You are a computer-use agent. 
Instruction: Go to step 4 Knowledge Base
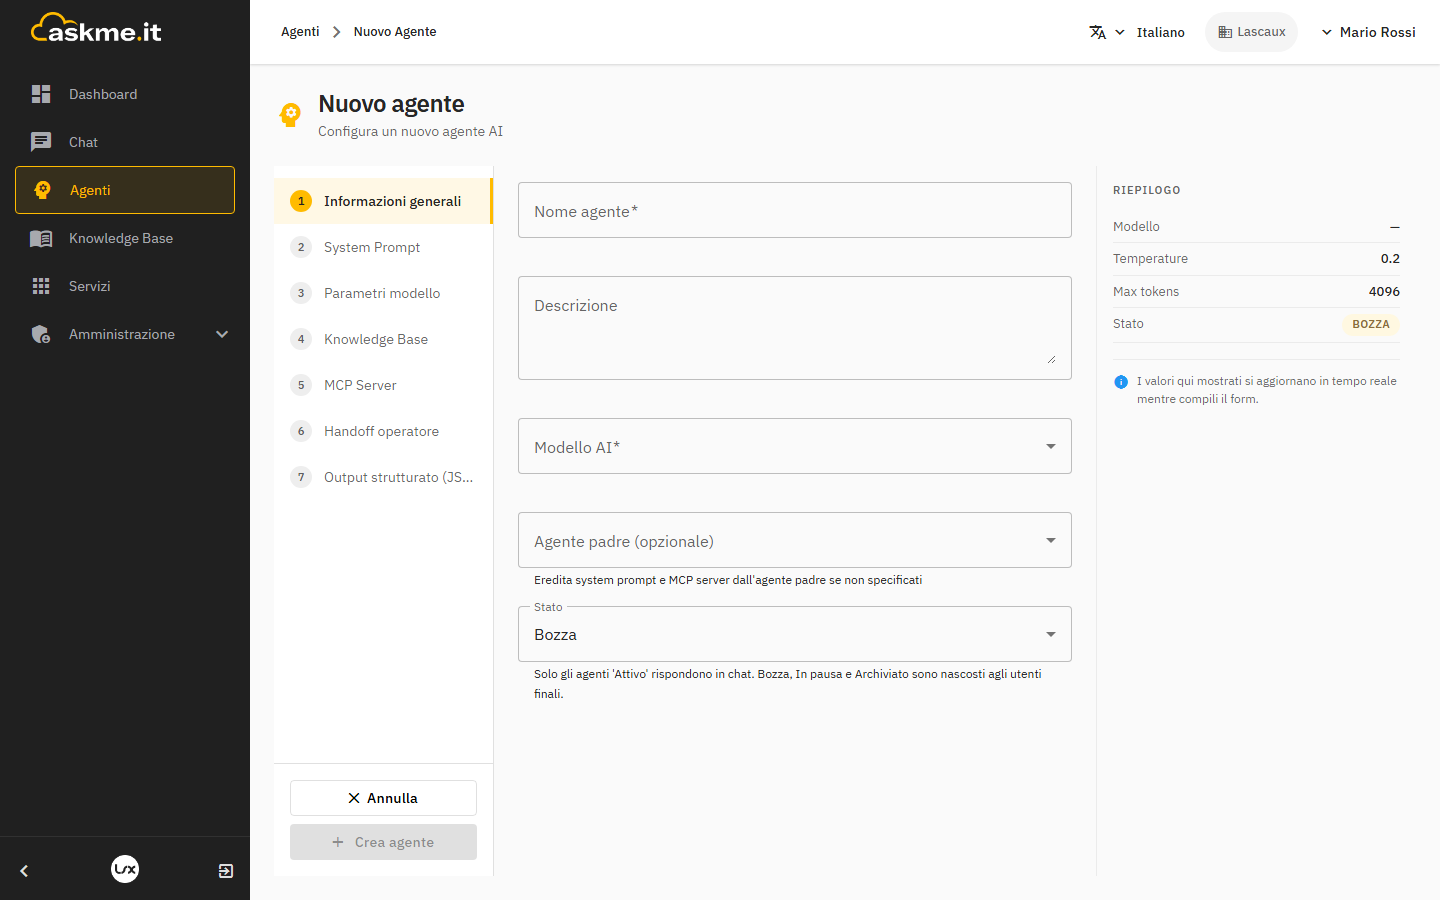(x=383, y=339)
